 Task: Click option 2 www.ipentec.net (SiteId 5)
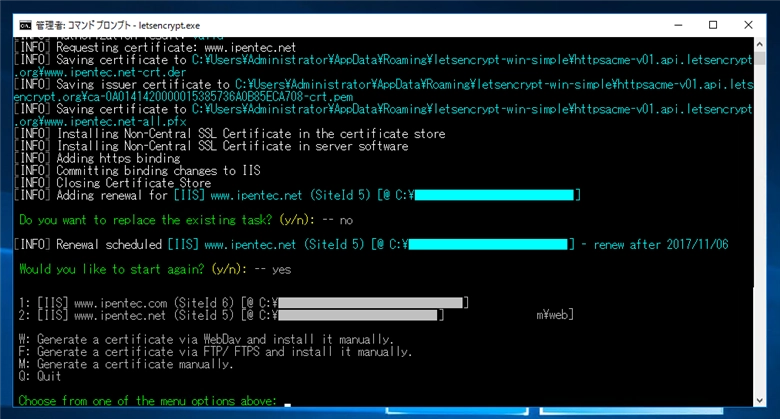coord(231,315)
